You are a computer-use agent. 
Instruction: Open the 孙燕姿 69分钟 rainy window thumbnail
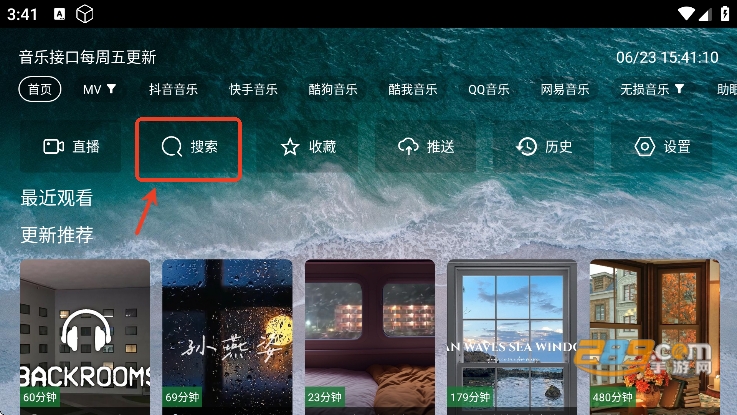[227, 337]
